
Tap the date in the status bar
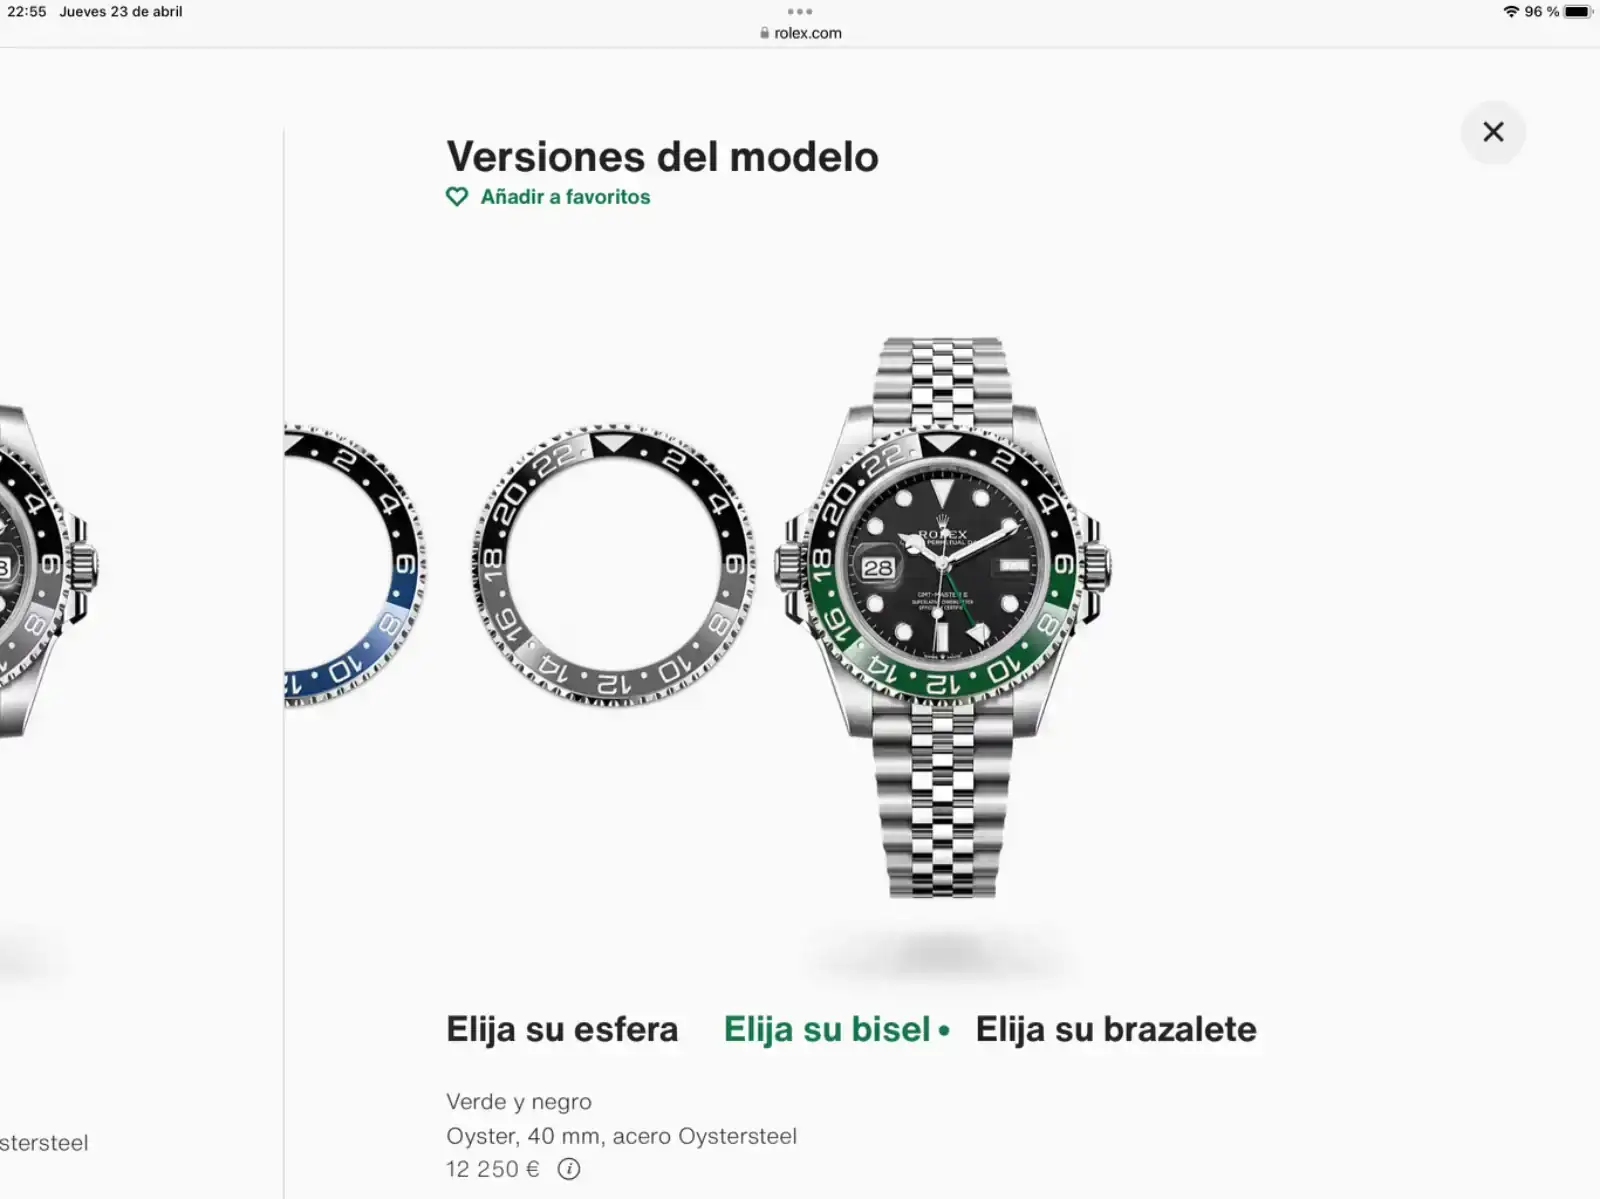coord(121,12)
